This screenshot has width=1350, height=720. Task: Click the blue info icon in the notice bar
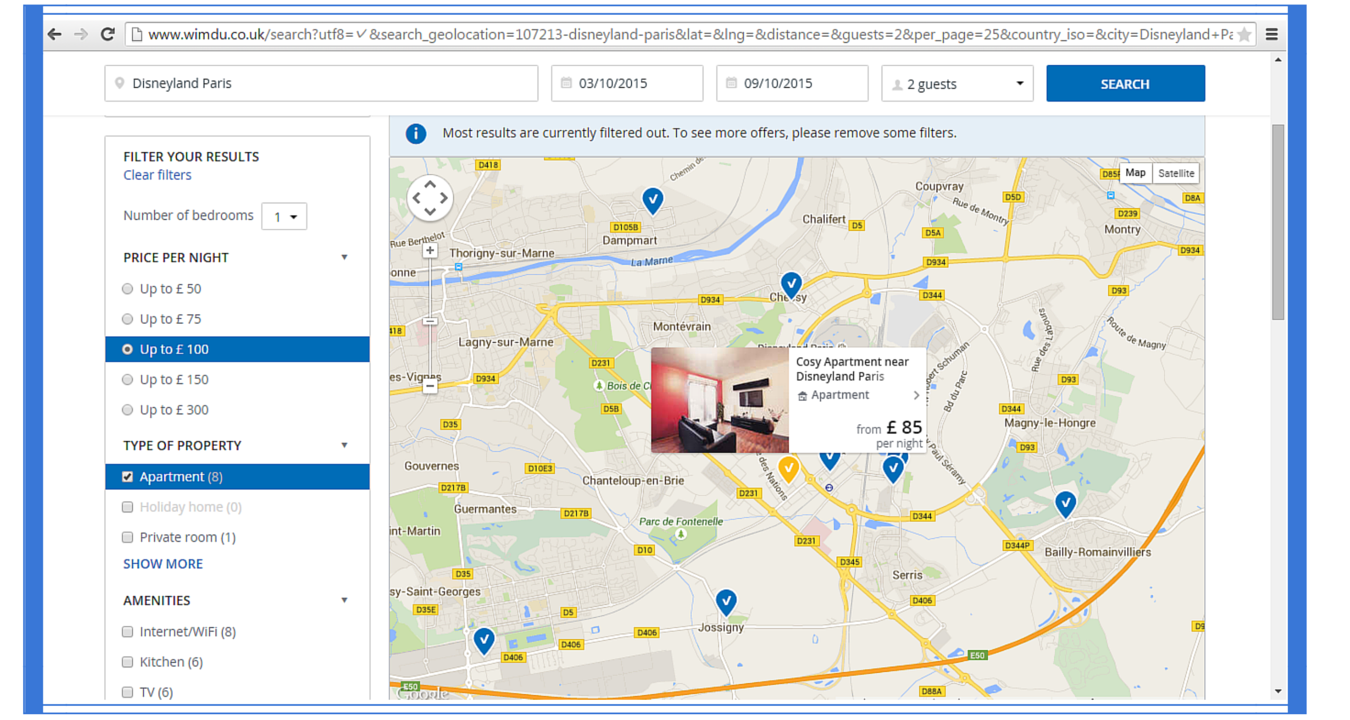[x=416, y=133]
